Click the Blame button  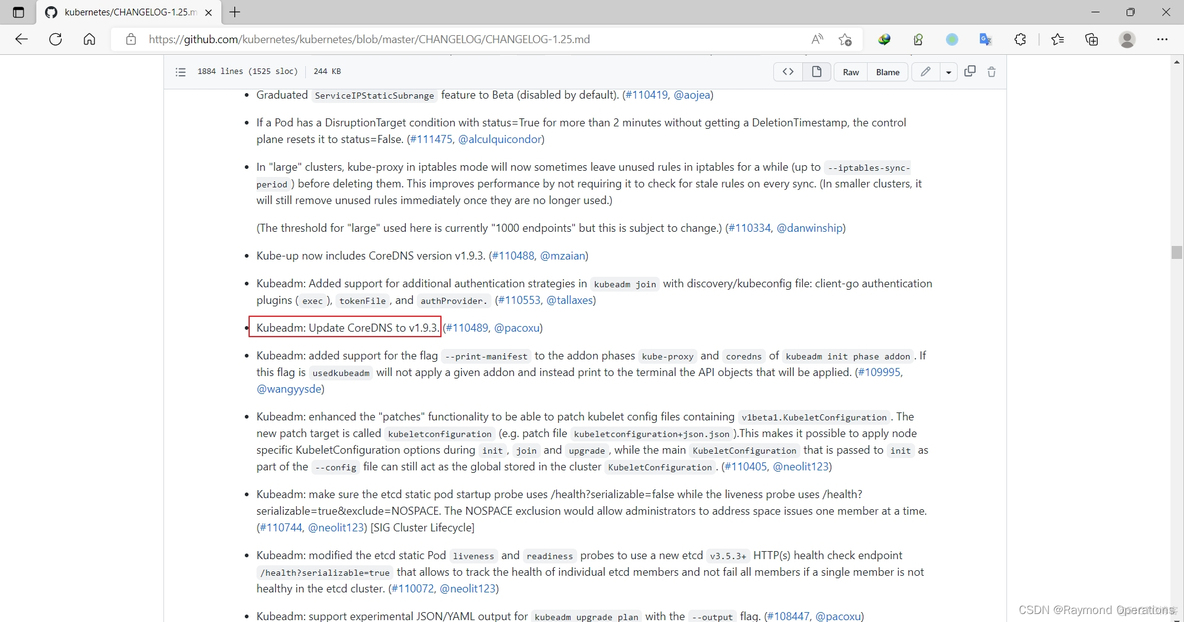(887, 72)
